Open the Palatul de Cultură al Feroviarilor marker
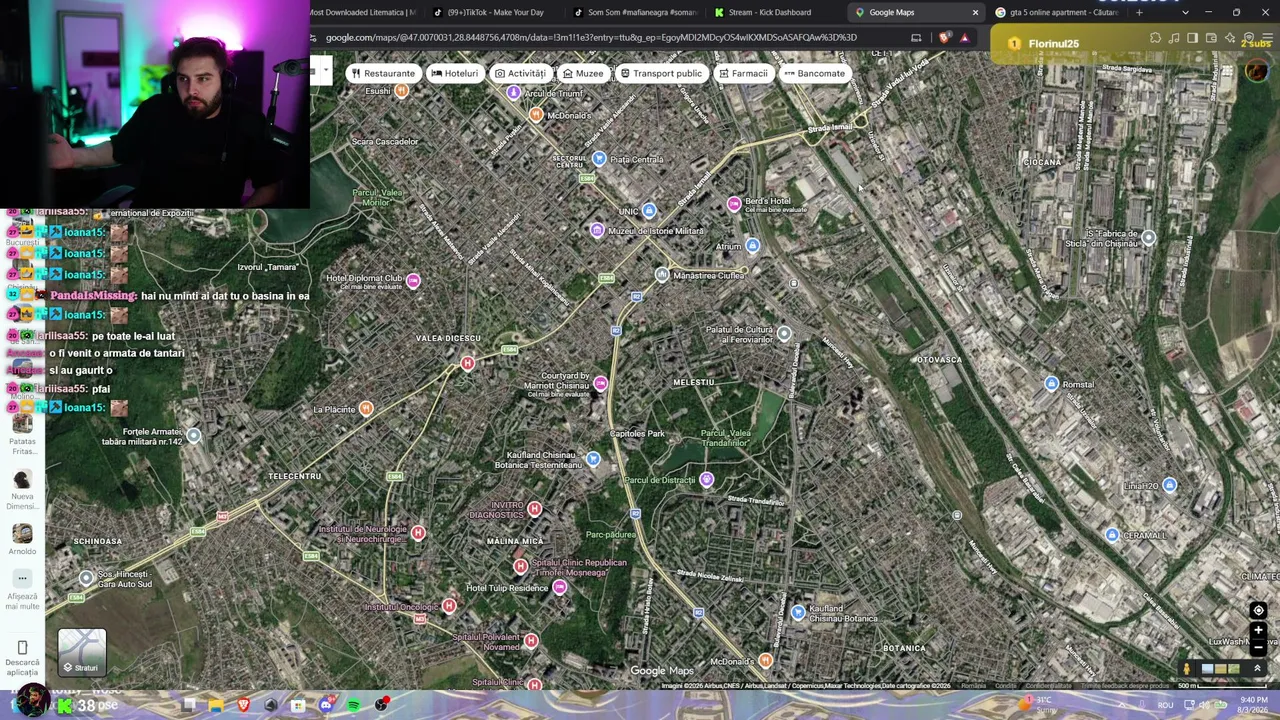Screen dimensions: 1280x720 784,334
